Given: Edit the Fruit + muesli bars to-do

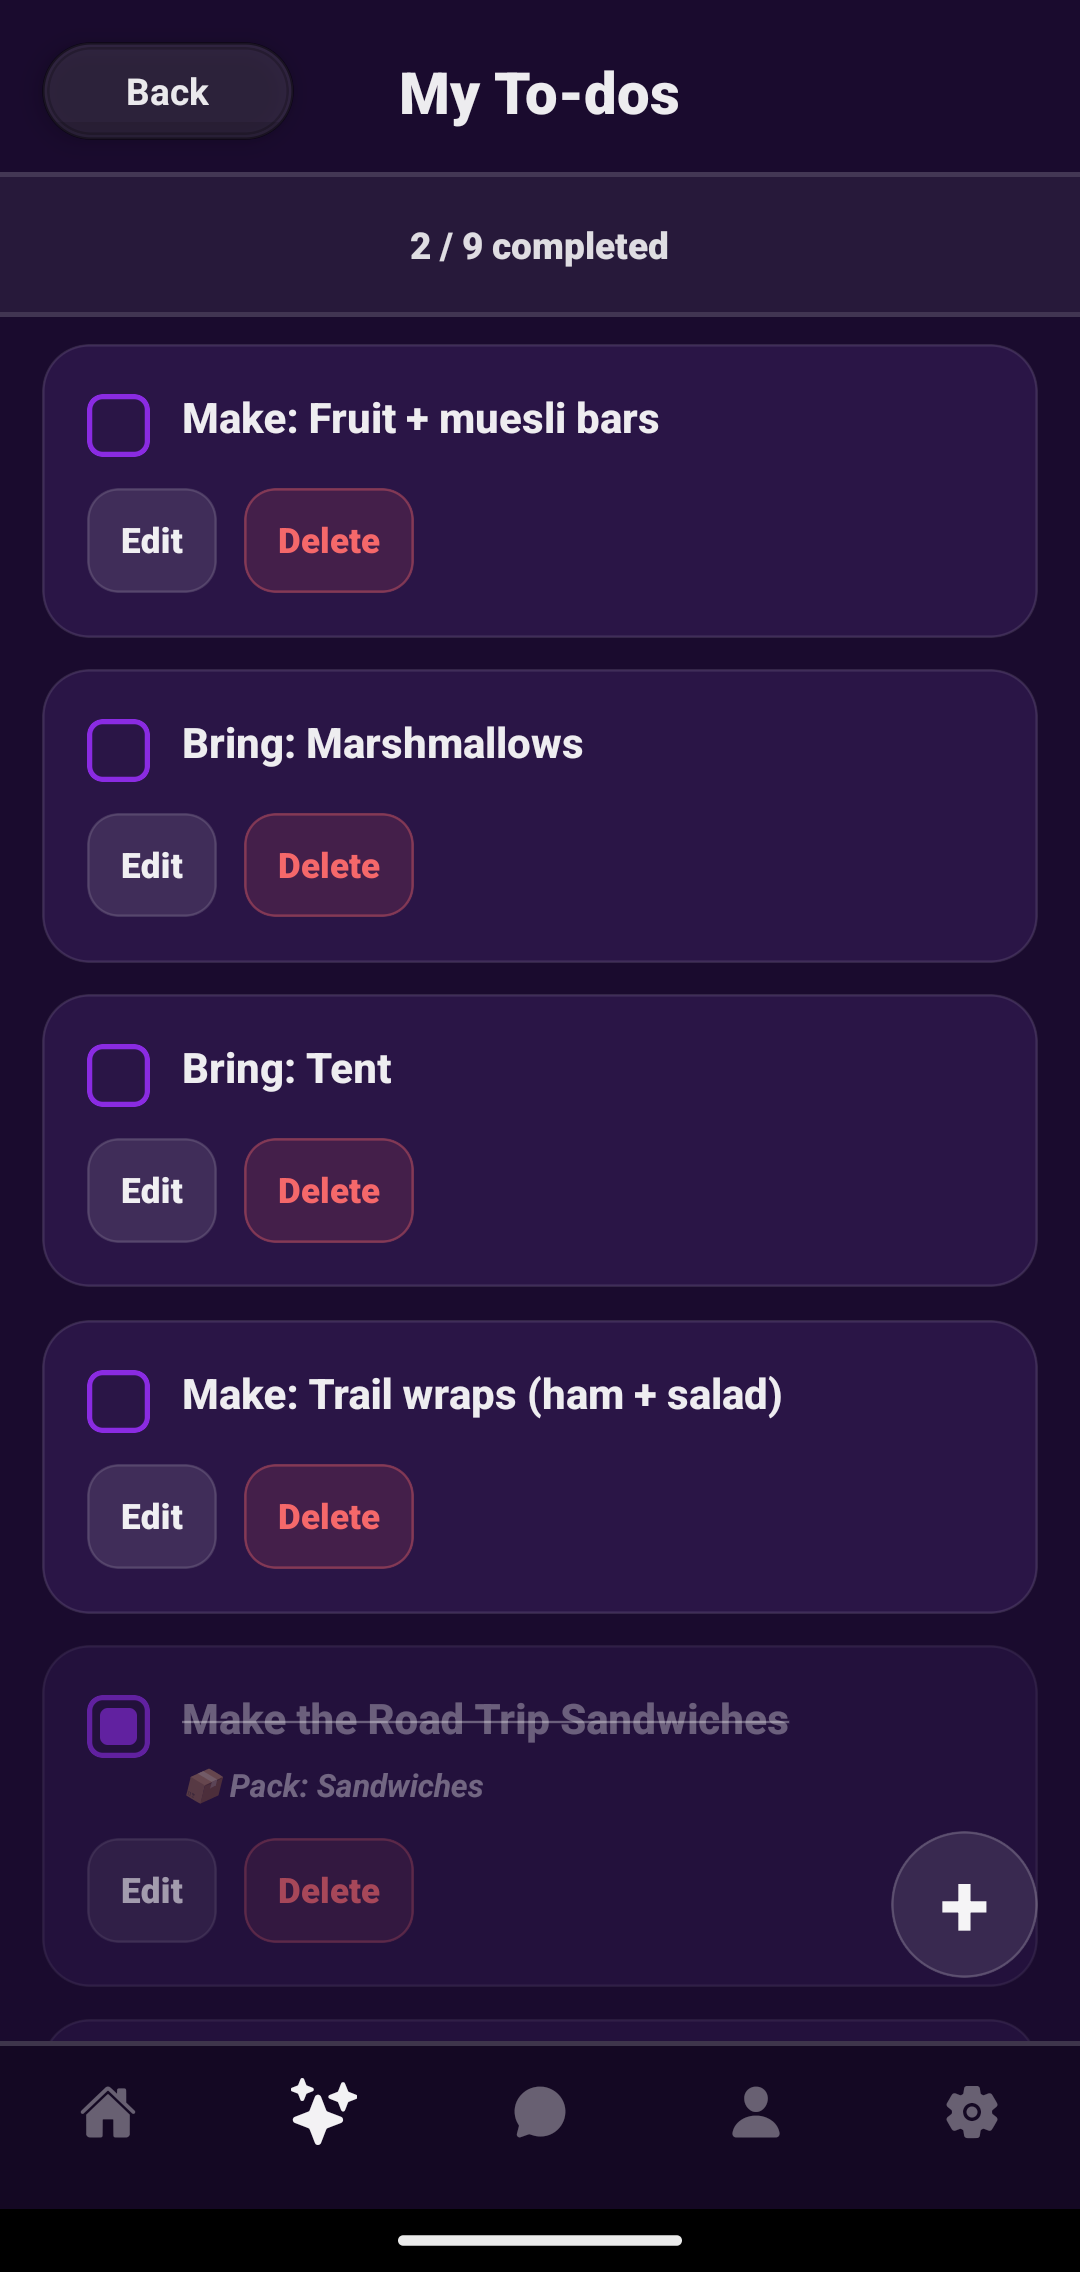Looking at the screenshot, I should pos(152,541).
